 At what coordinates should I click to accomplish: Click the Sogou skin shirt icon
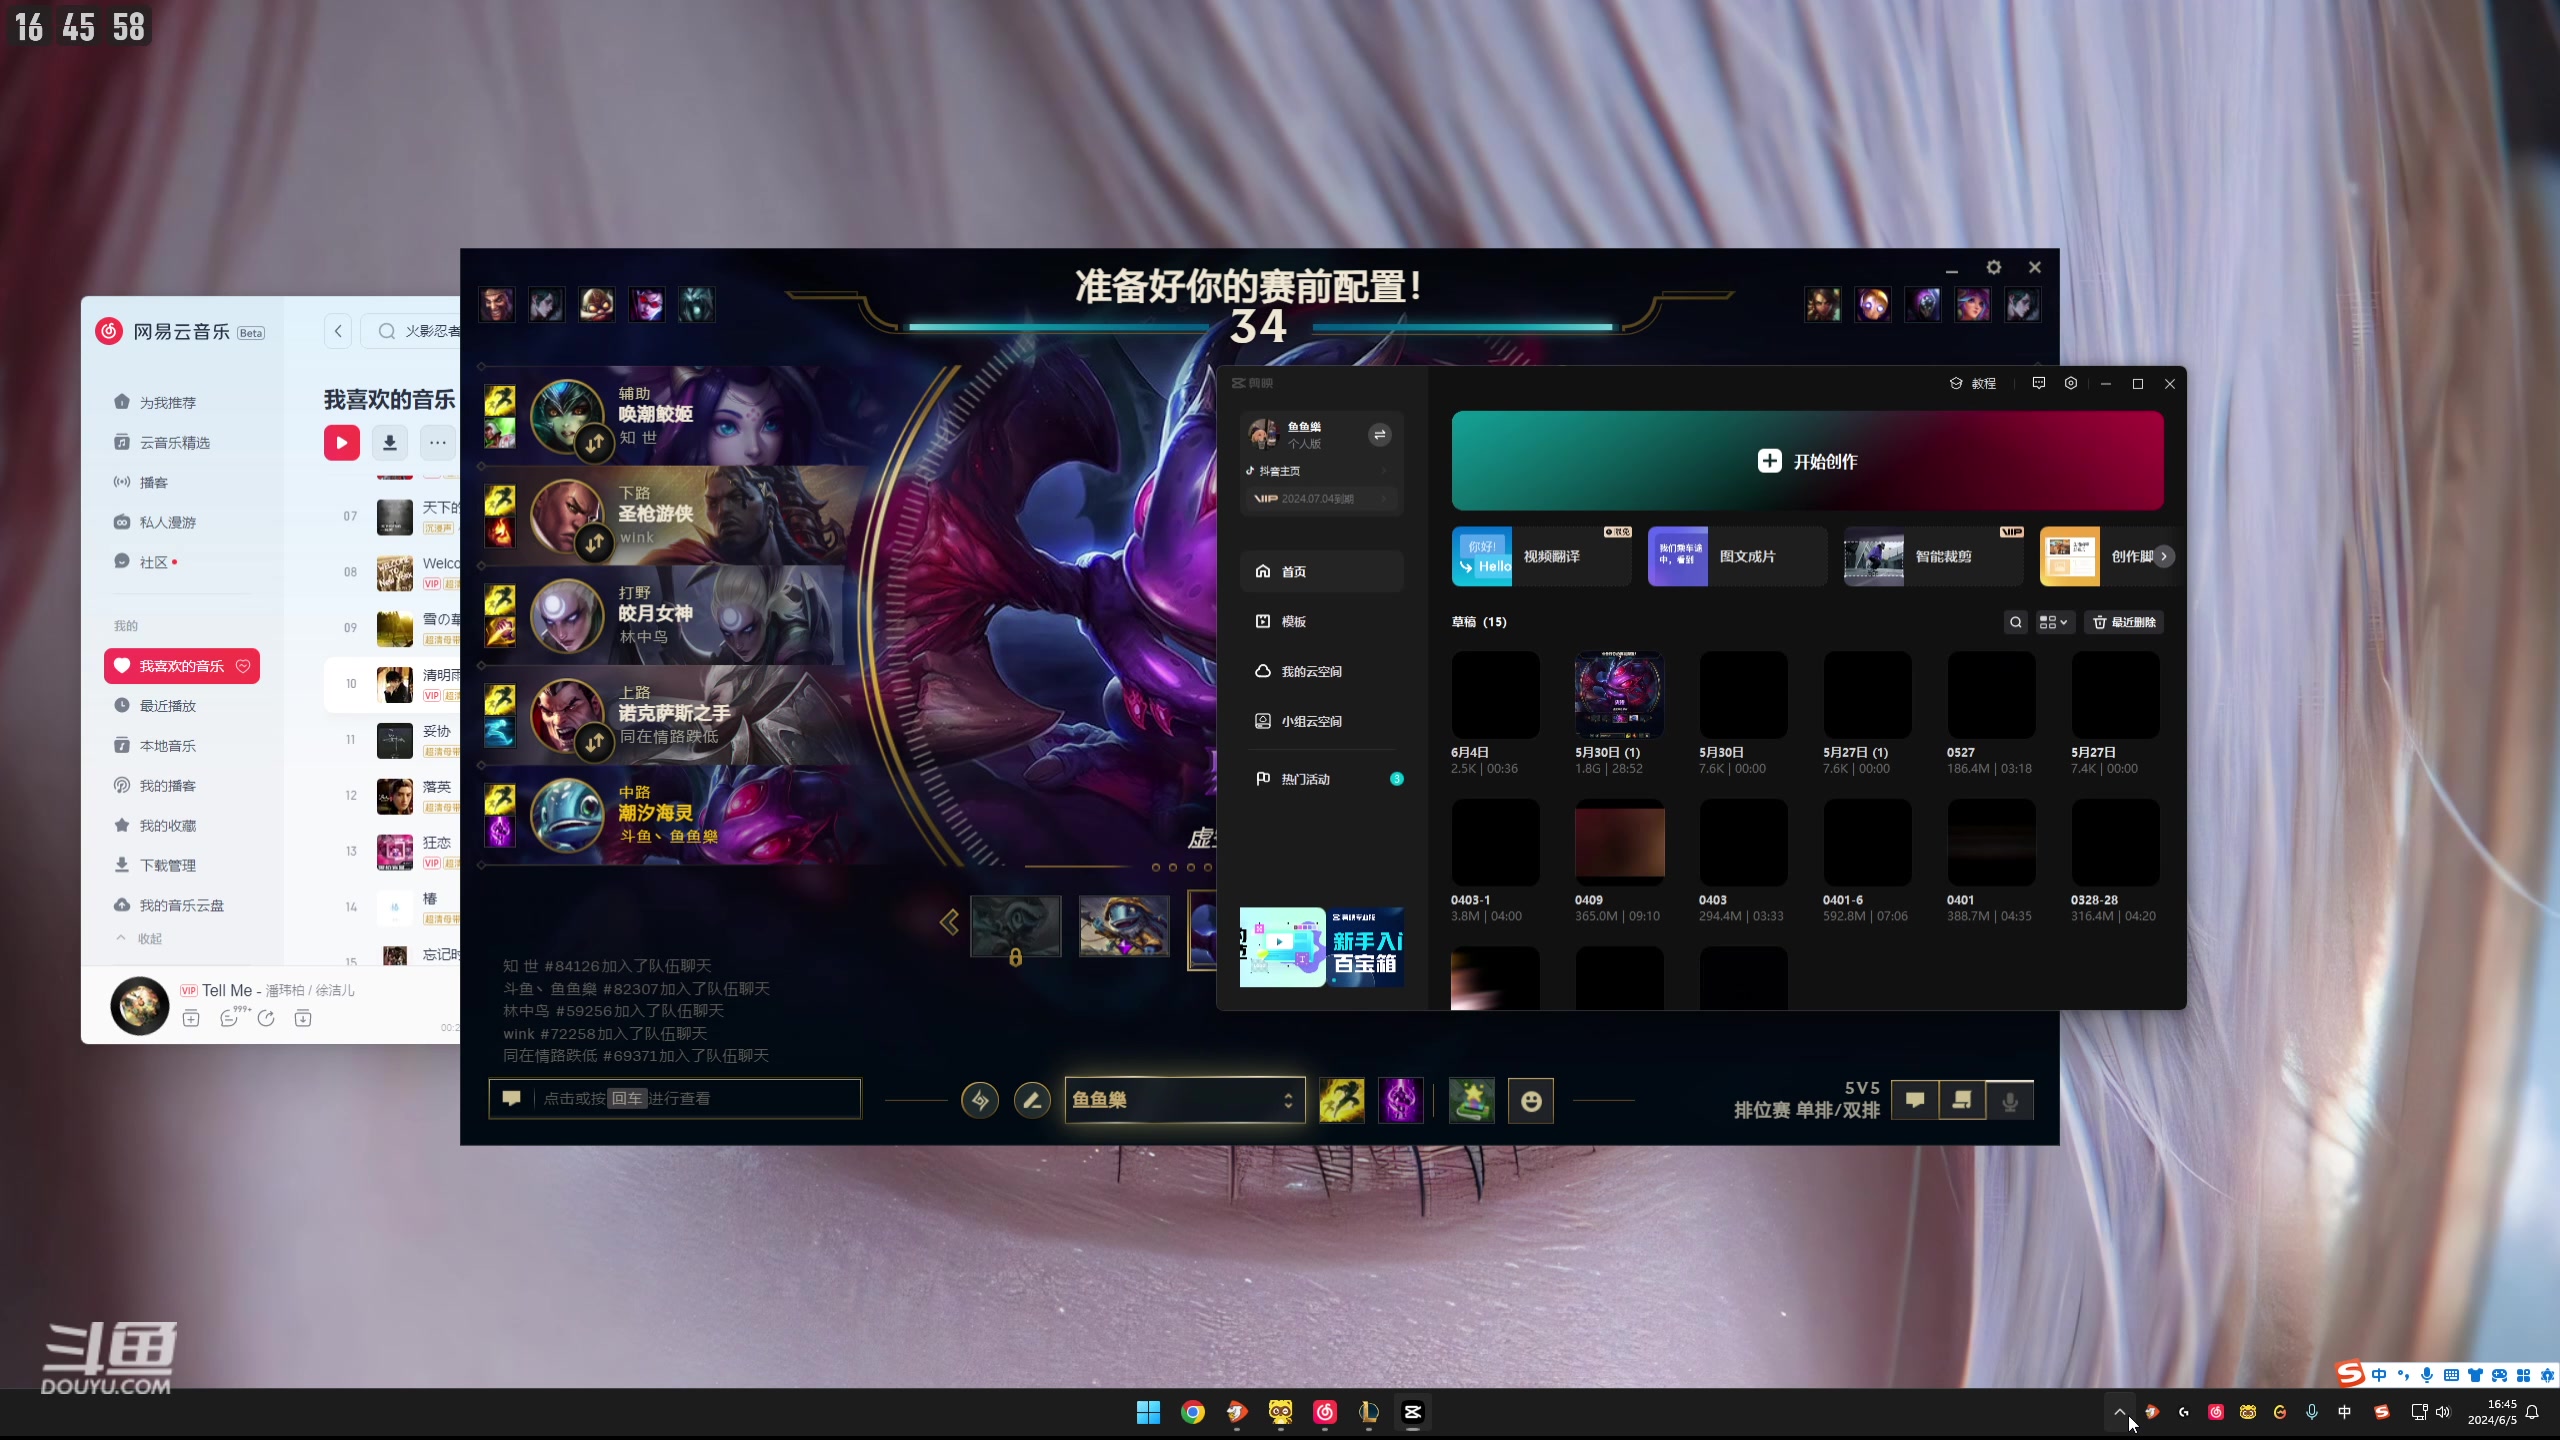point(2475,1375)
